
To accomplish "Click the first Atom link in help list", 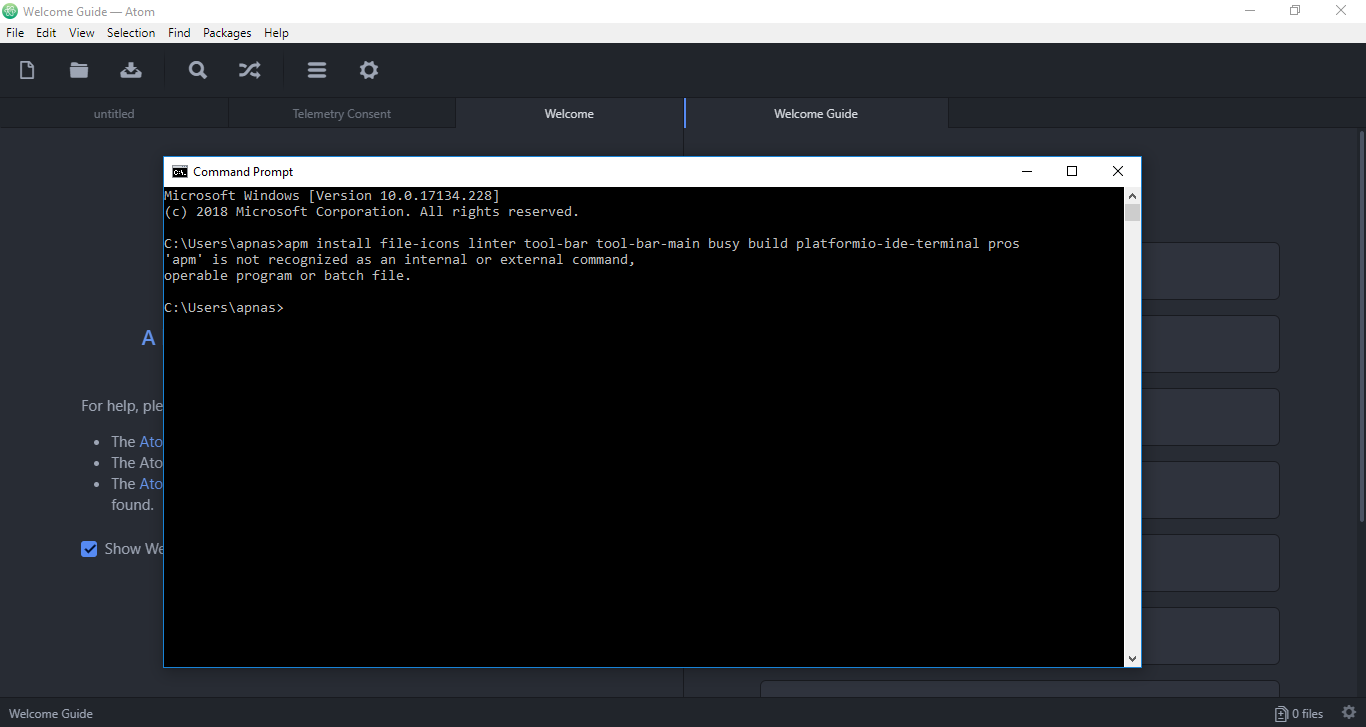I will point(151,441).
